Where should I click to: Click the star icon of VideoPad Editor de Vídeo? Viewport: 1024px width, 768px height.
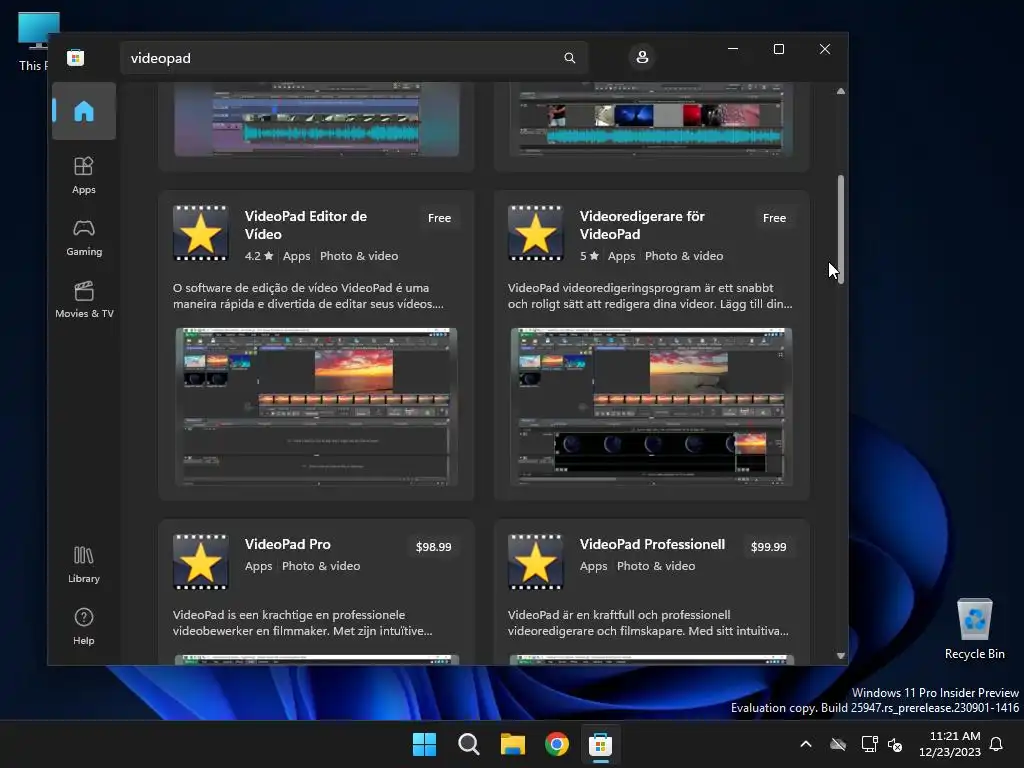pos(200,233)
